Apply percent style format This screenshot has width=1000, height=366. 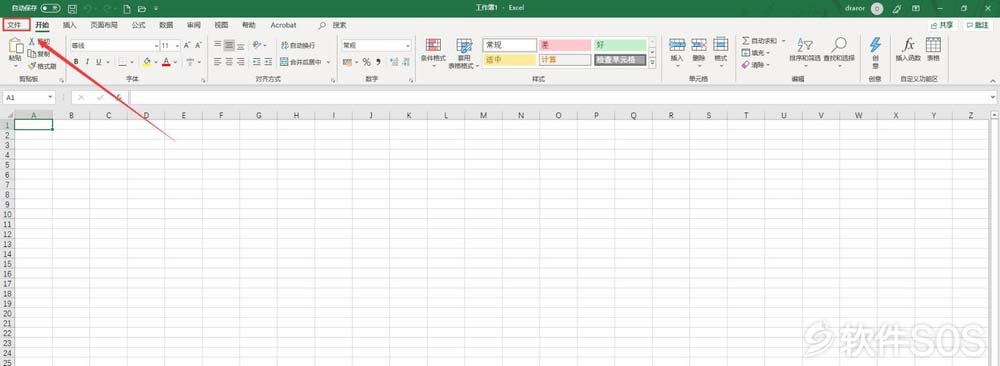[x=367, y=62]
